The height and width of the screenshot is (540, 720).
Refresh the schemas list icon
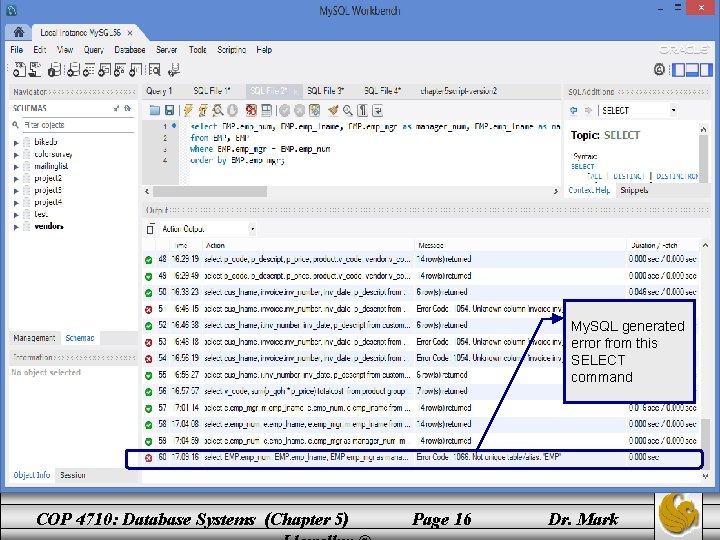coord(128,108)
